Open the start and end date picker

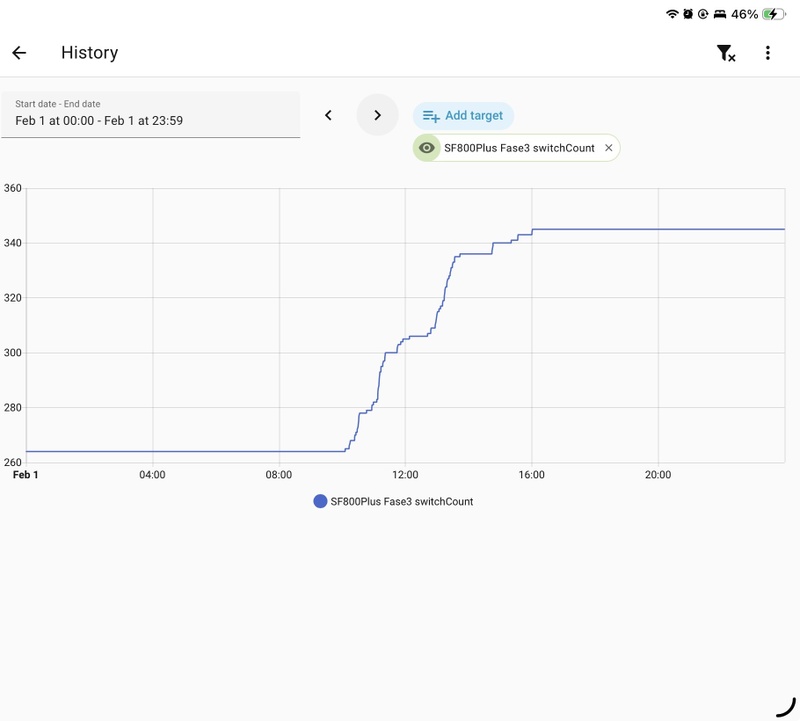pos(150,114)
